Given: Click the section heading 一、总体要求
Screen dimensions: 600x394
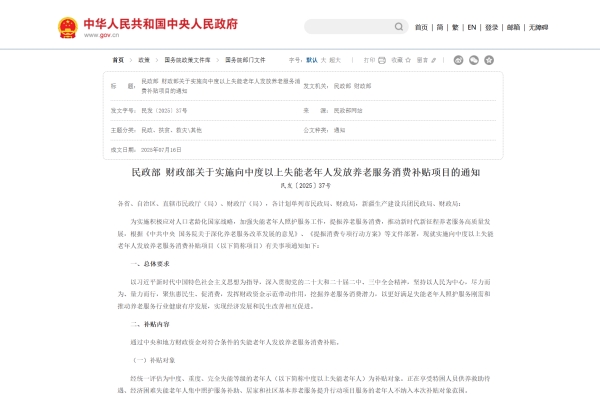Looking at the screenshot, I should pos(150,264).
